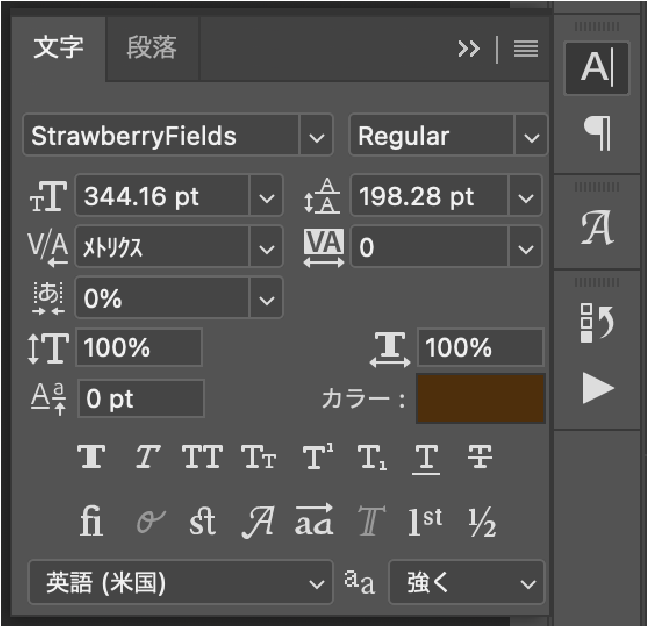Toggle underline style
This screenshot has width=647, height=627.
[x=426, y=459]
